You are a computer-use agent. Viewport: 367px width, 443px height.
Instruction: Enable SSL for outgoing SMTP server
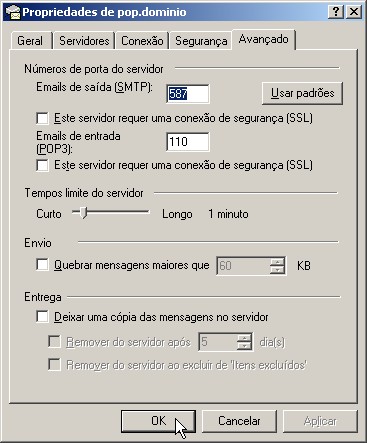coord(42,118)
